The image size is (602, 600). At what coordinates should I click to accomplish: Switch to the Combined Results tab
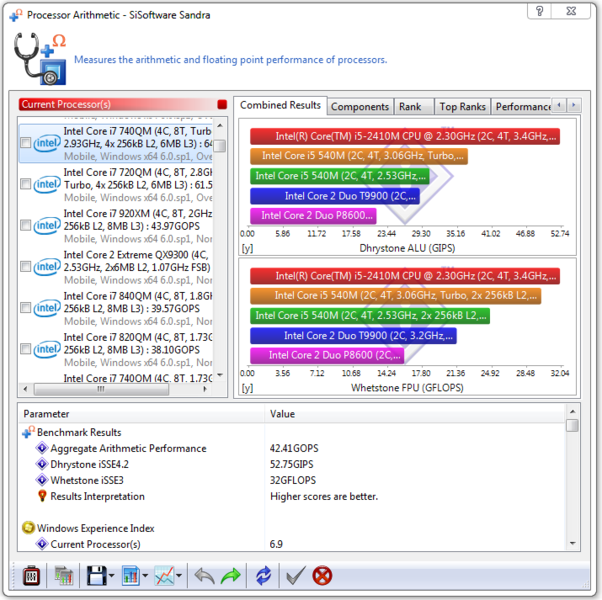(280, 105)
